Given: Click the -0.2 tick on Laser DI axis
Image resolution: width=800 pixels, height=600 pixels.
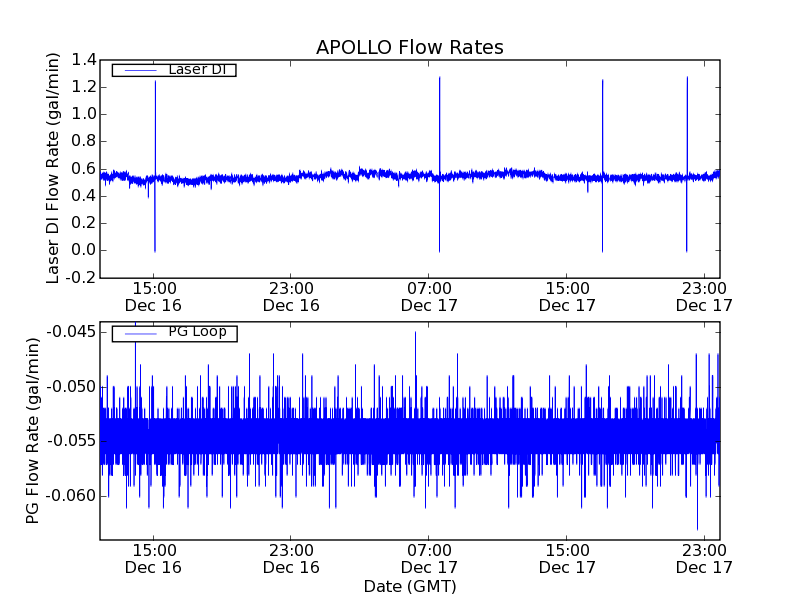Looking at the screenshot, I should point(81,278).
